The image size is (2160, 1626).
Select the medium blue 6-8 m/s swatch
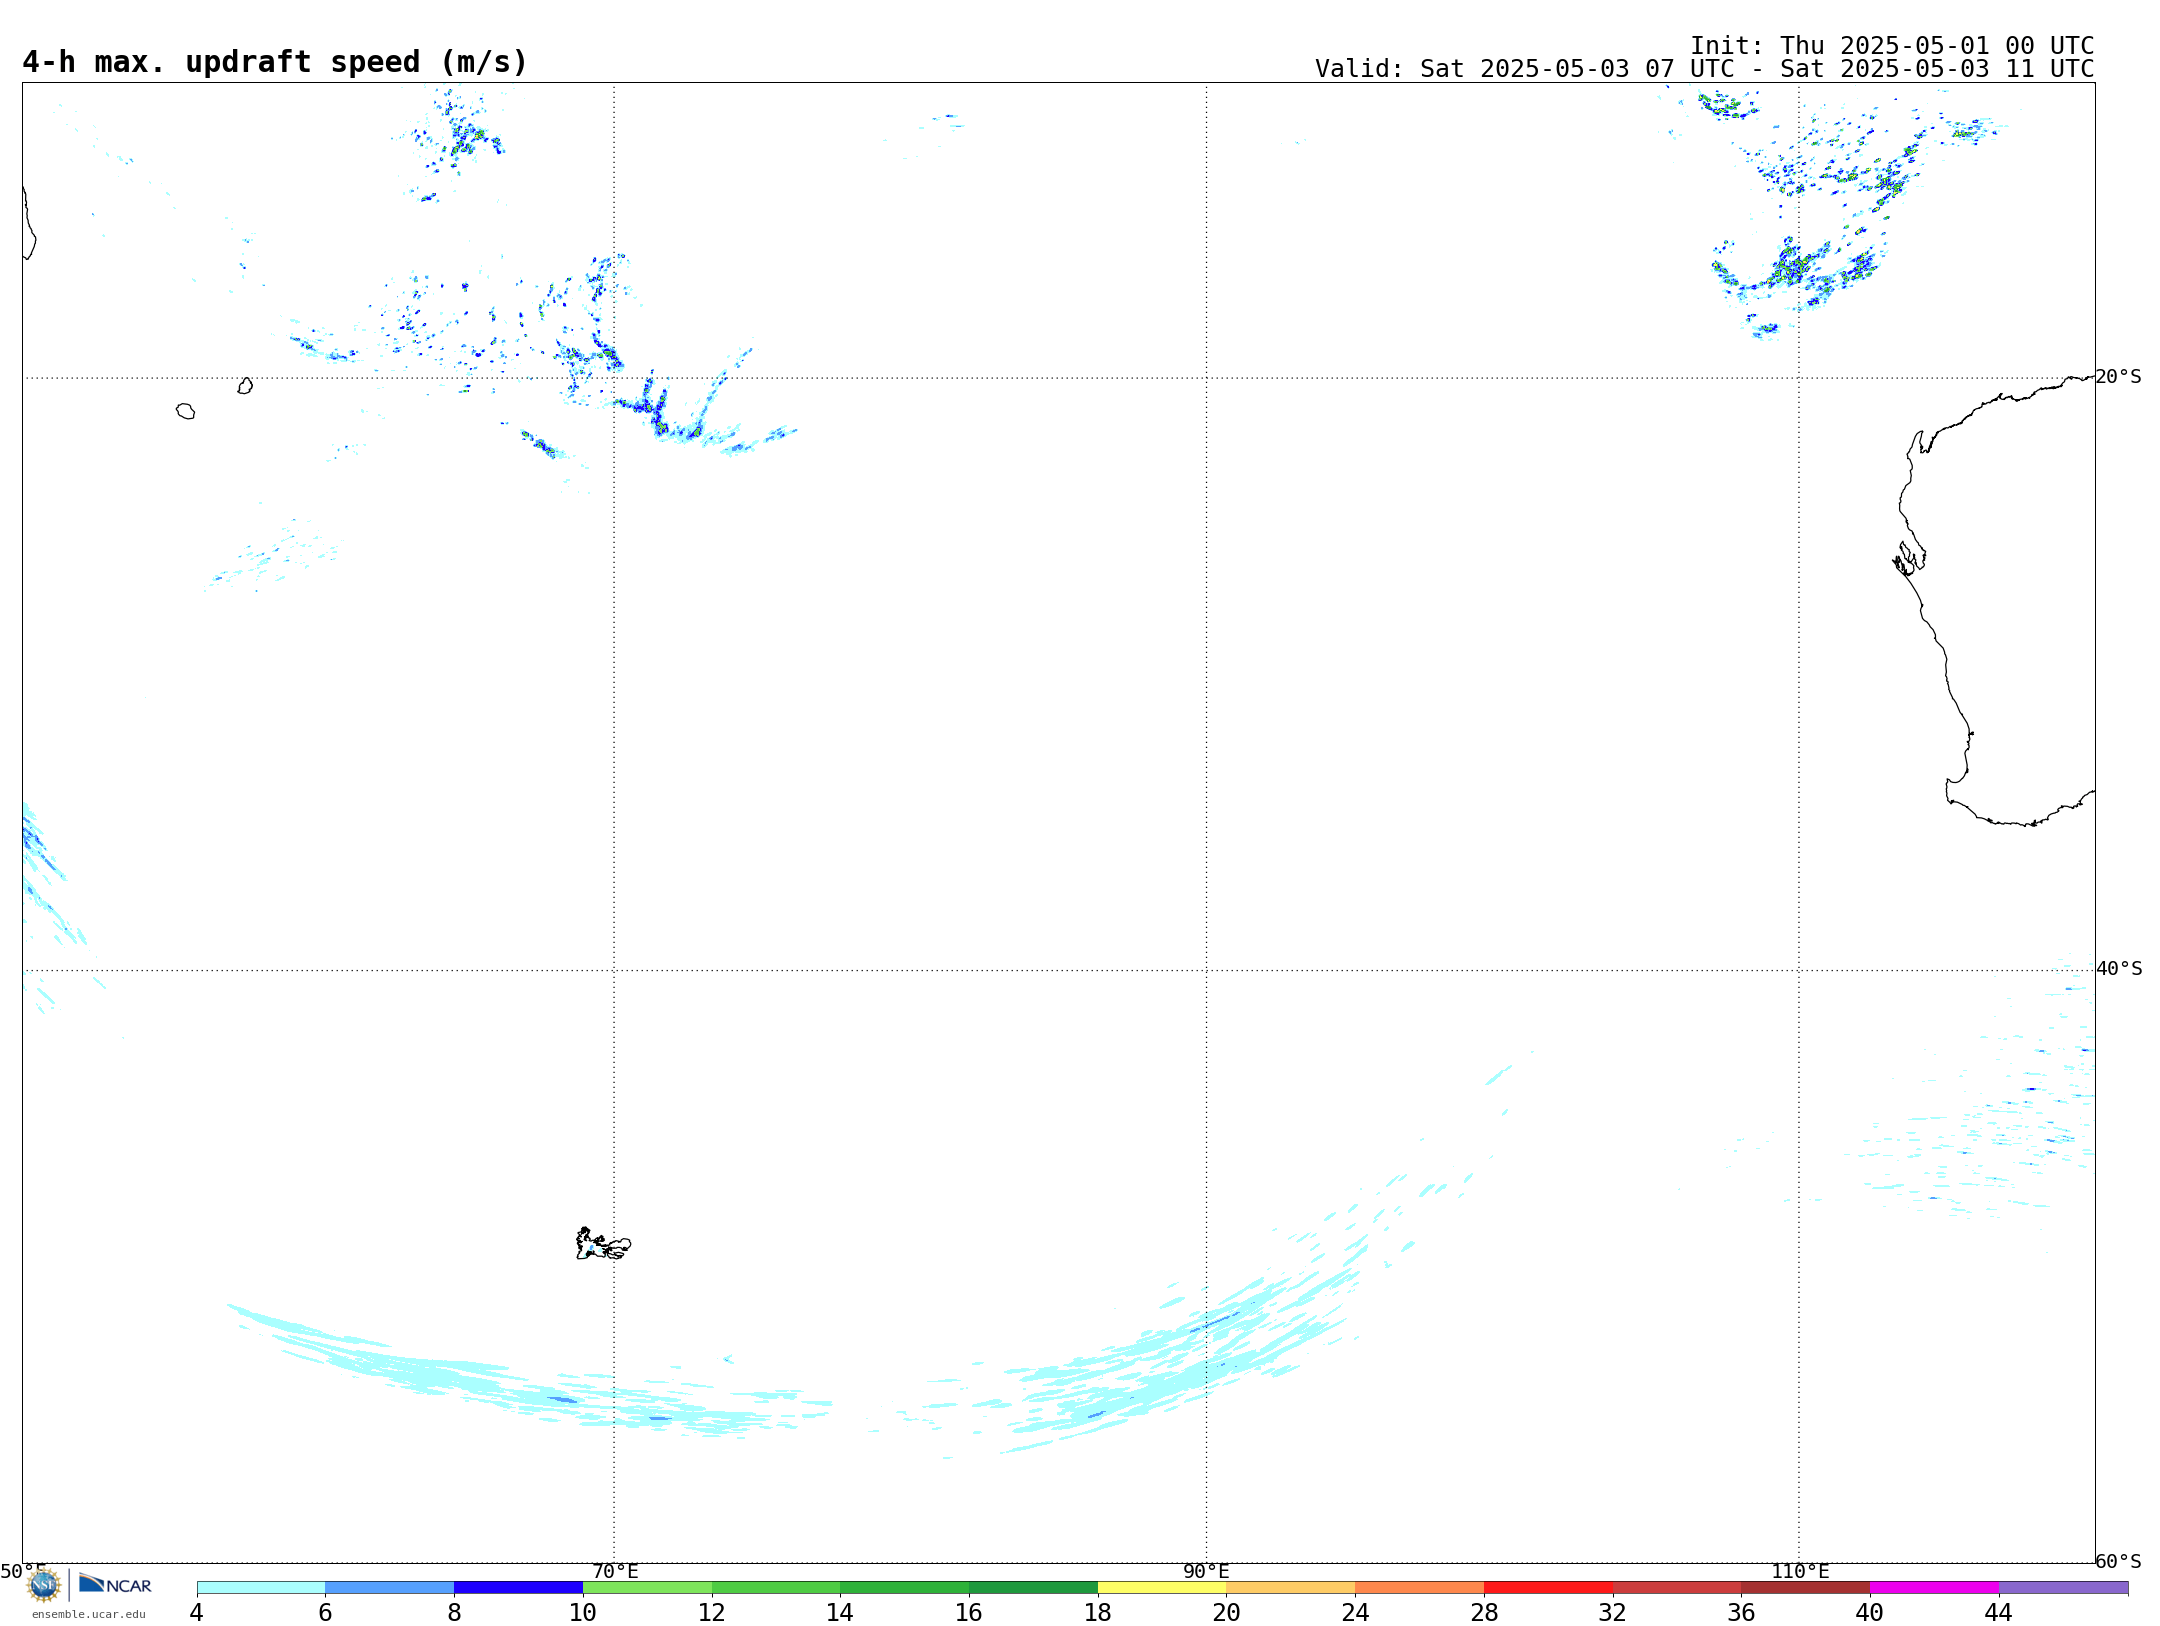pyautogui.click(x=390, y=1588)
